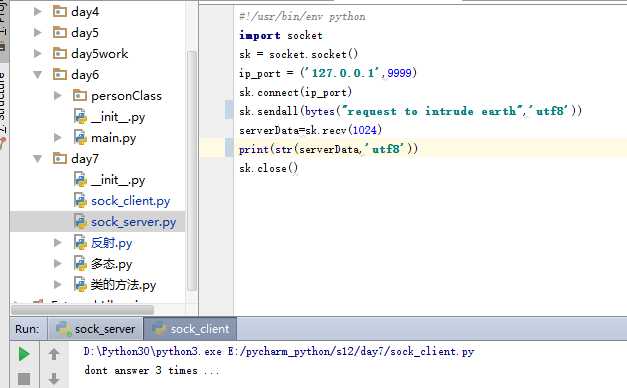This screenshot has height=388, width=627.
Task: Click the green Rerun play icon
Action: pyautogui.click(x=24, y=354)
